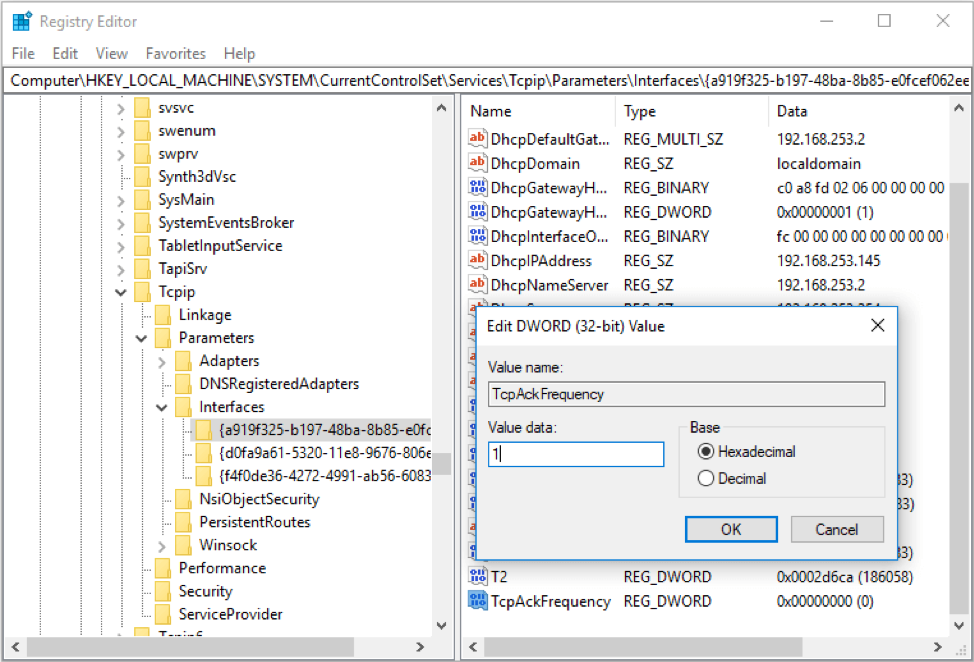Sort values by the Data column header
Image resolution: width=974 pixels, height=662 pixels.
[x=859, y=111]
